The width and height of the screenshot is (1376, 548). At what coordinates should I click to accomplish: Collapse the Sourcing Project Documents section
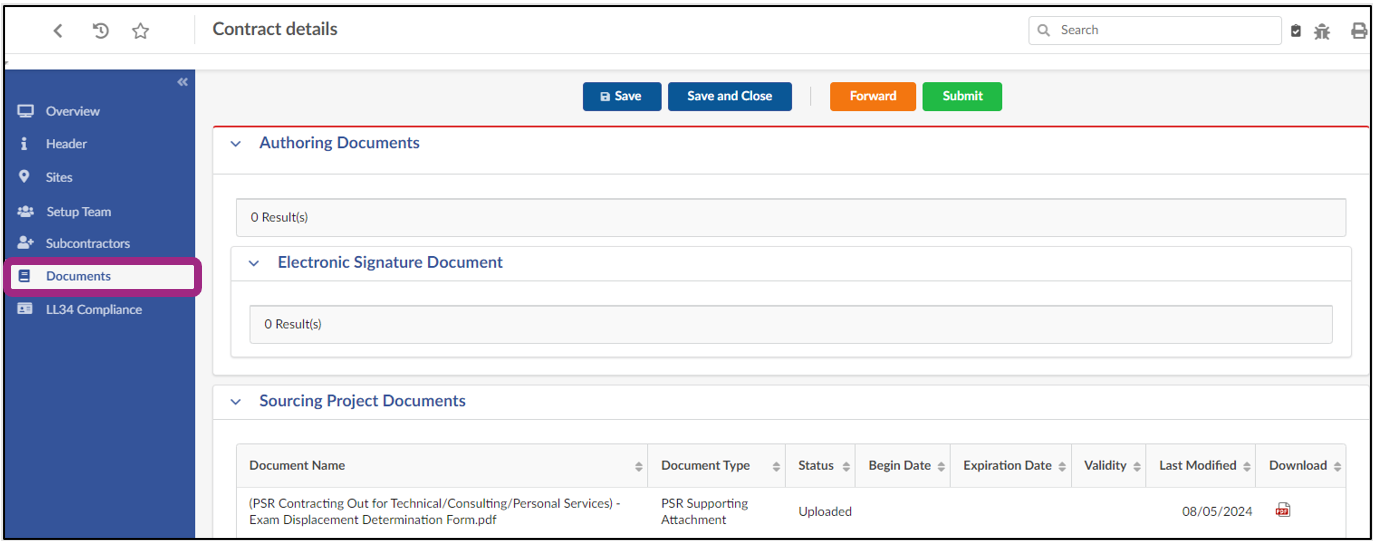pyautogui.click(x=236, y=402)
